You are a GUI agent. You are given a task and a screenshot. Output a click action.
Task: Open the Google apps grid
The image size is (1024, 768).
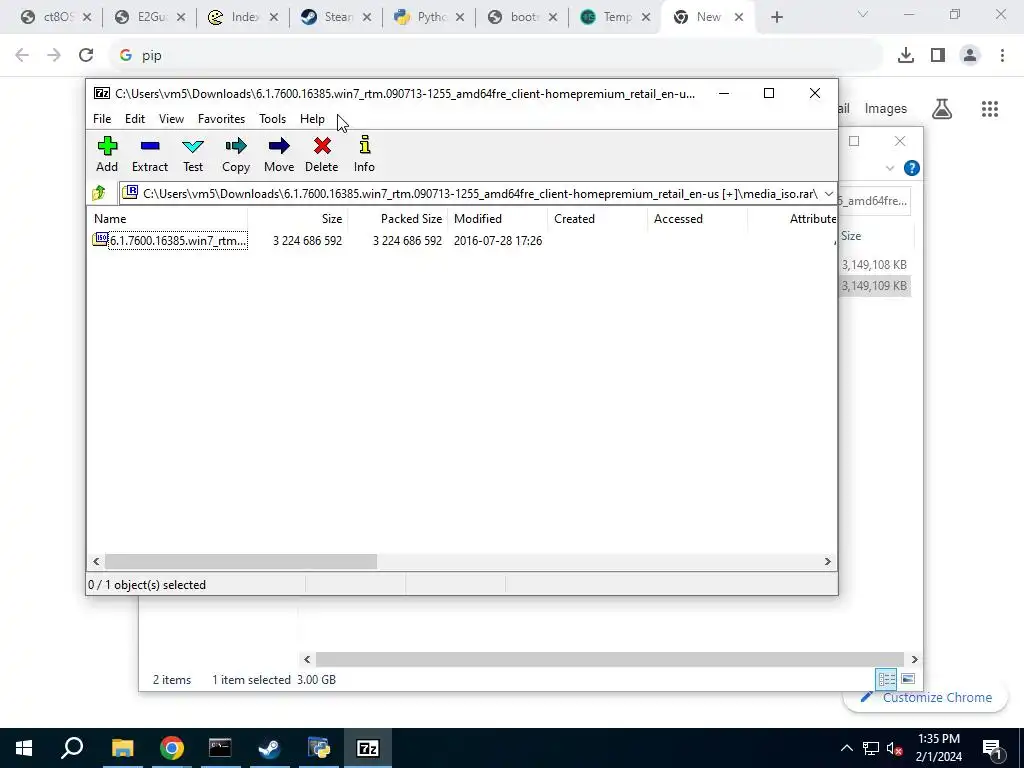pos(989,109)
